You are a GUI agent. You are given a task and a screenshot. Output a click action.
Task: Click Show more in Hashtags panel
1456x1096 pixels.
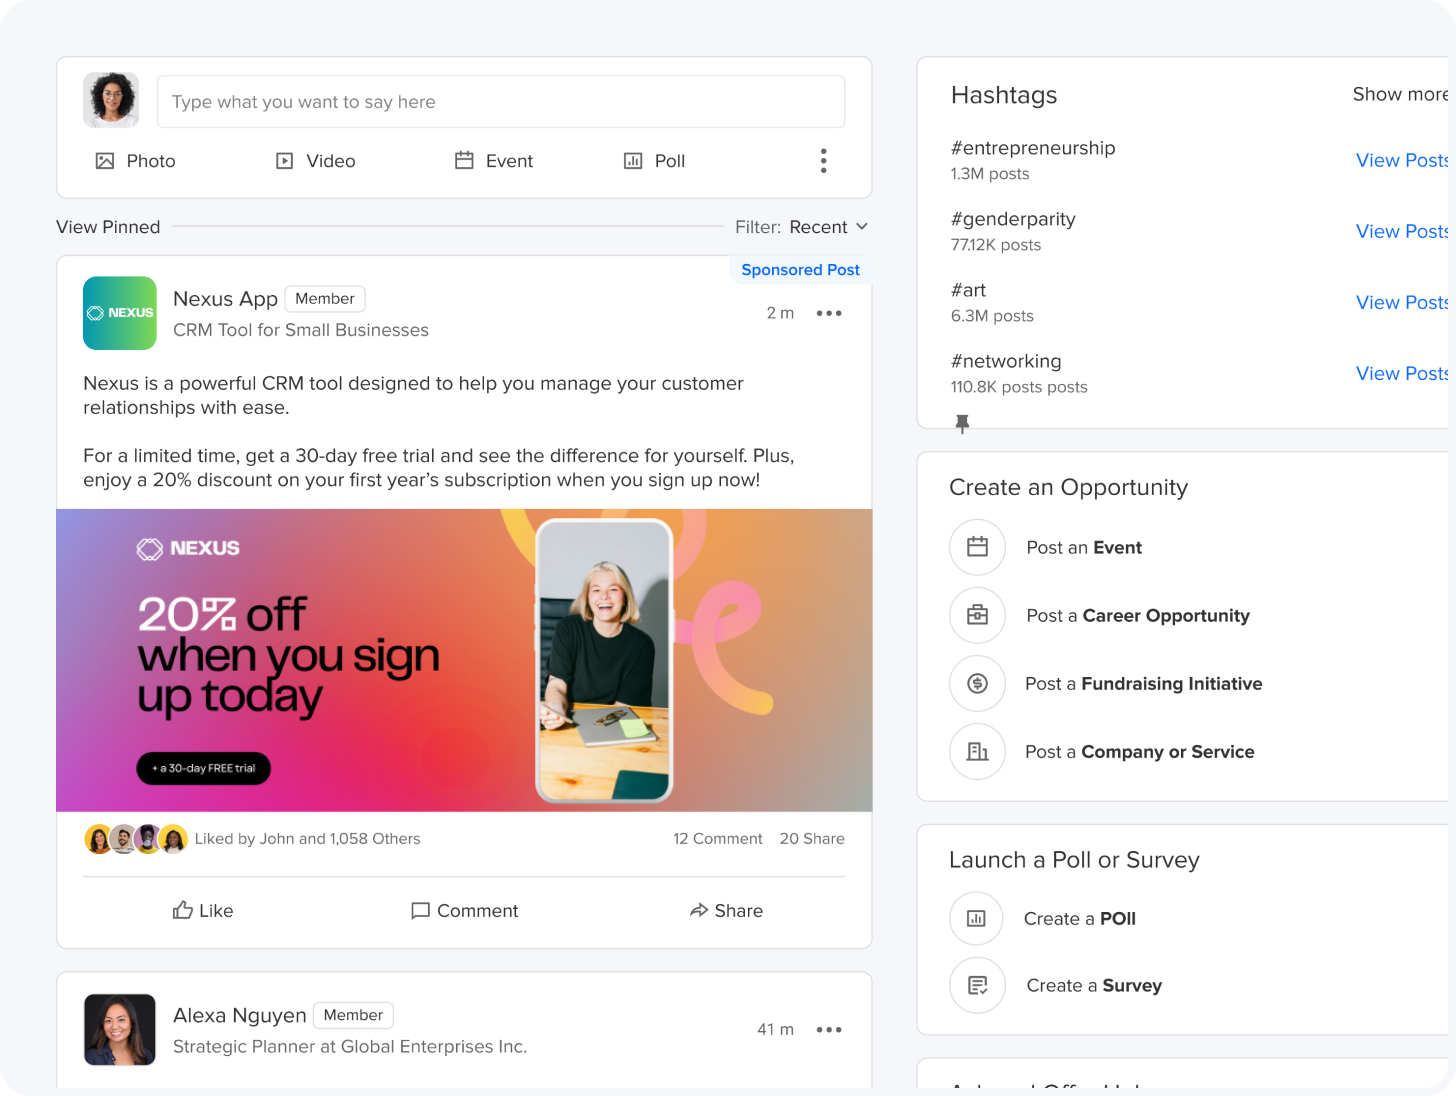click(x=1400, y=94)
